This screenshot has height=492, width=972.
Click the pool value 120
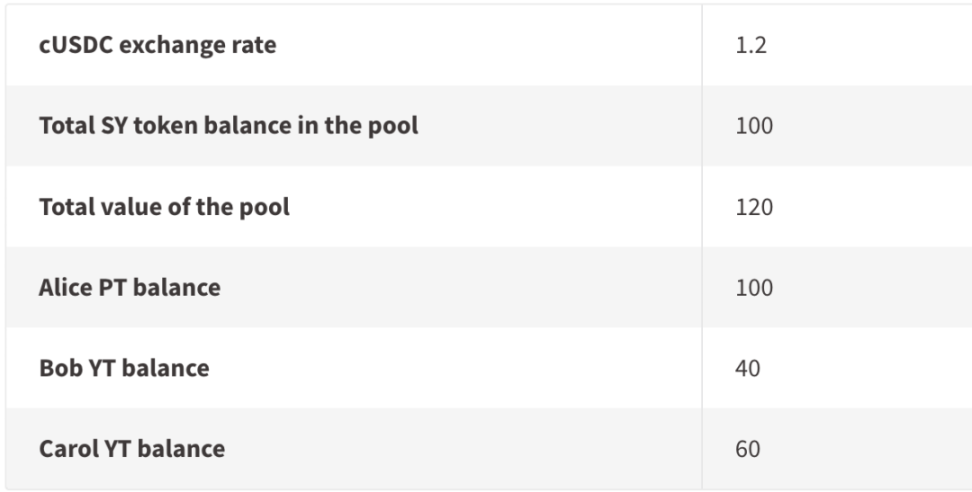[754, 206]
